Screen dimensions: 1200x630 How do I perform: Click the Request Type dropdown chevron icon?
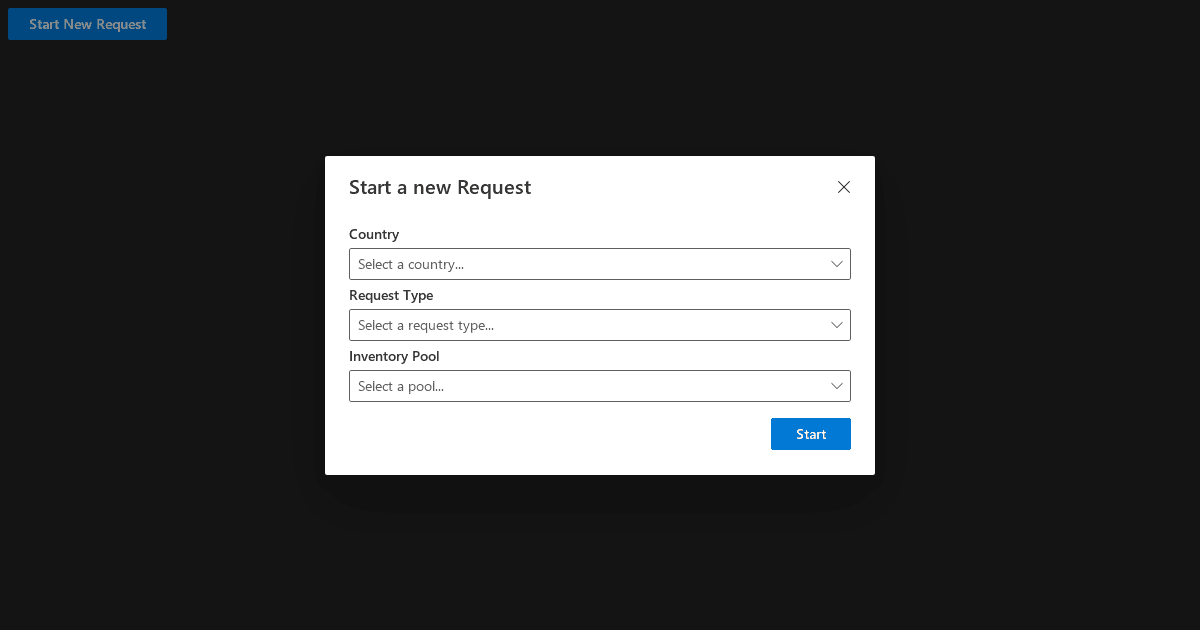click(x=837, y=325)
